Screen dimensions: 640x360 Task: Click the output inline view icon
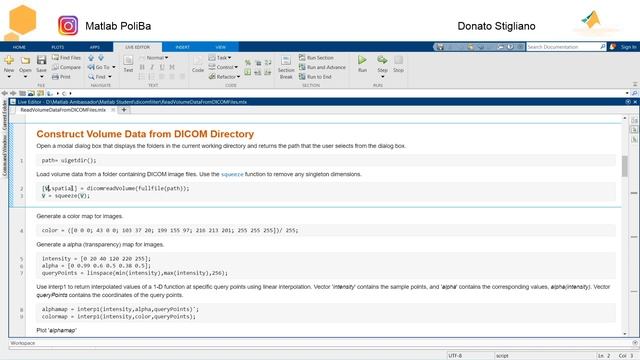634,130
